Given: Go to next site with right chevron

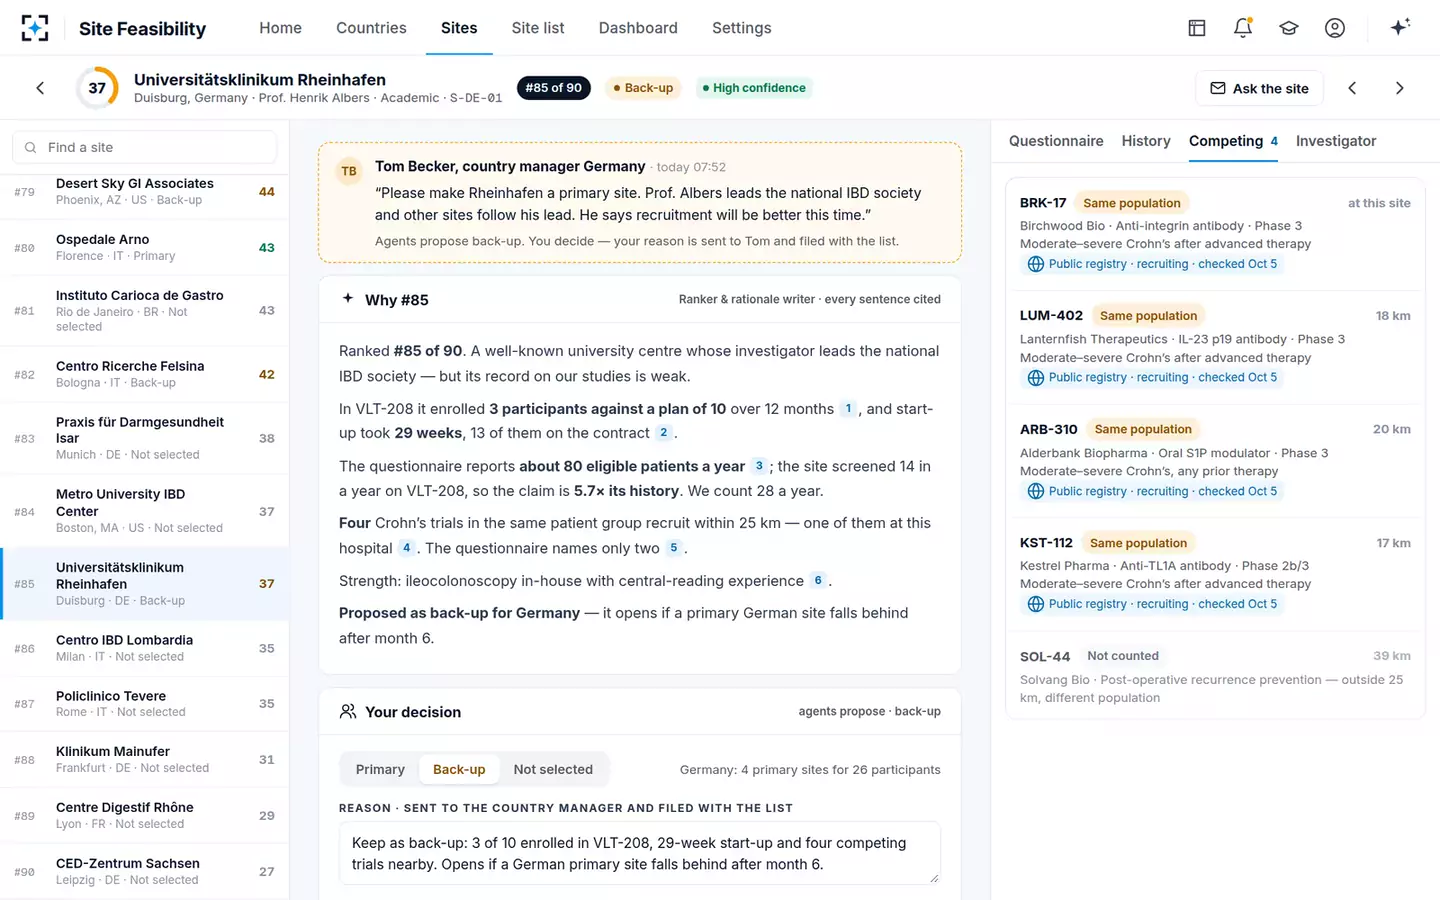Looking at the screenshot, I should tap(1400, 88).
